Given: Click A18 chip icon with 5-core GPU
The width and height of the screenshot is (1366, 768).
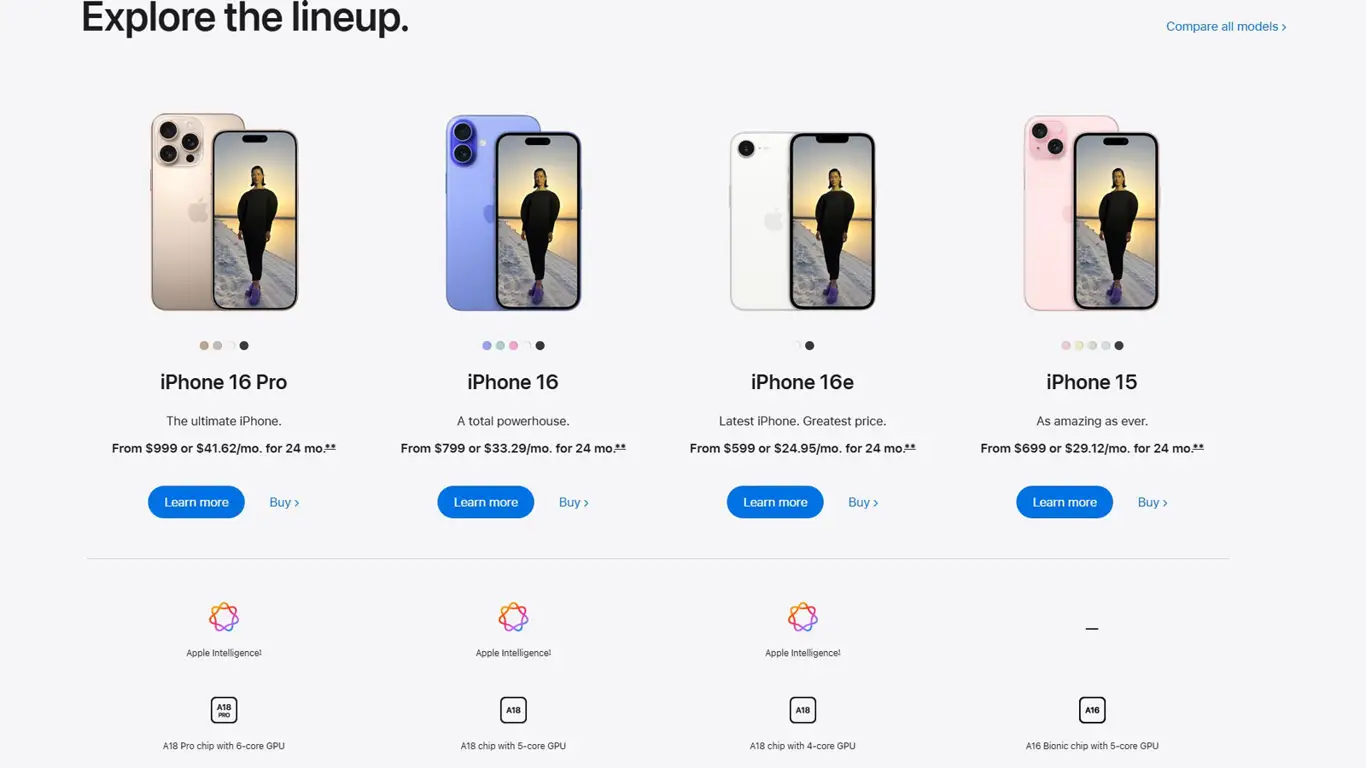Looking at the screenshot, I should (x=513, y=710).
